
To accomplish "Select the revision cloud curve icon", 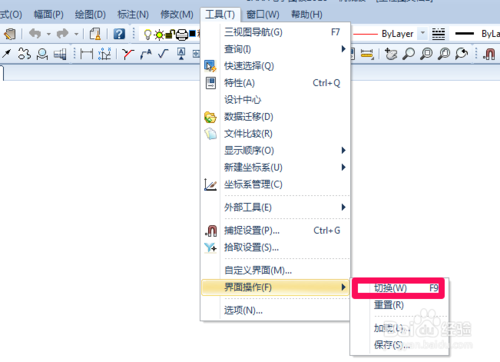I will pos(24,54).
